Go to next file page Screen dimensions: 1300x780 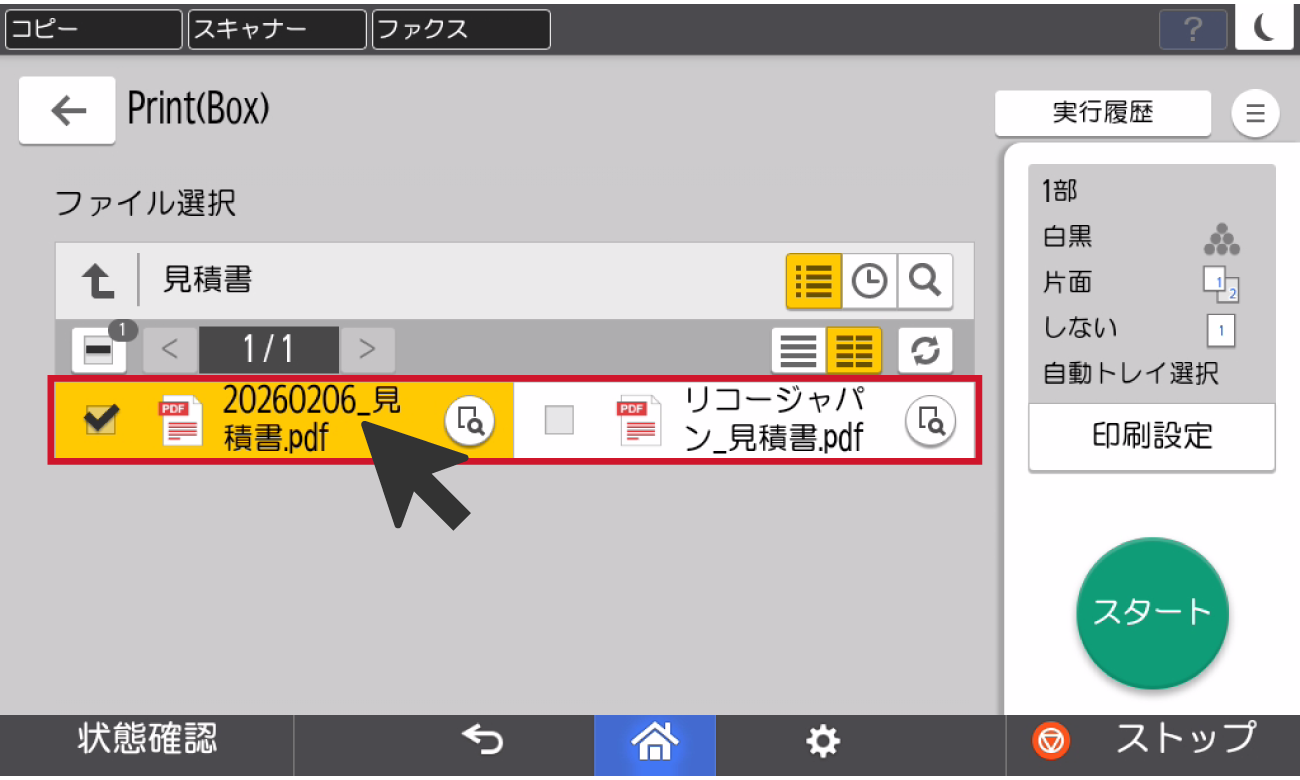pos(367,350)
